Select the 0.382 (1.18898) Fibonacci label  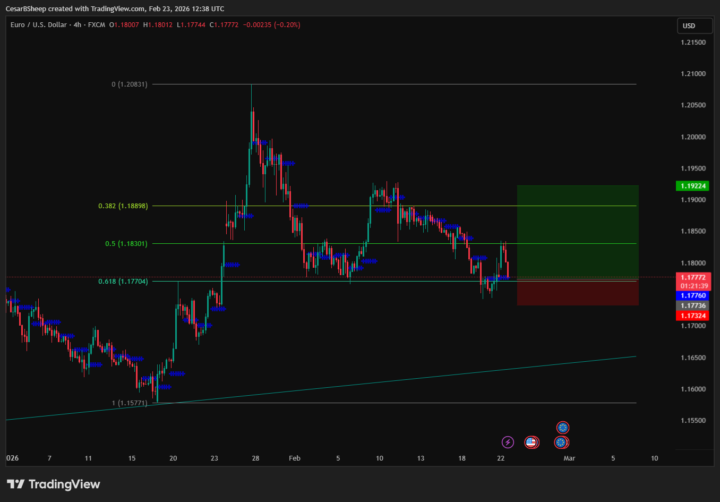pos(123,206)
